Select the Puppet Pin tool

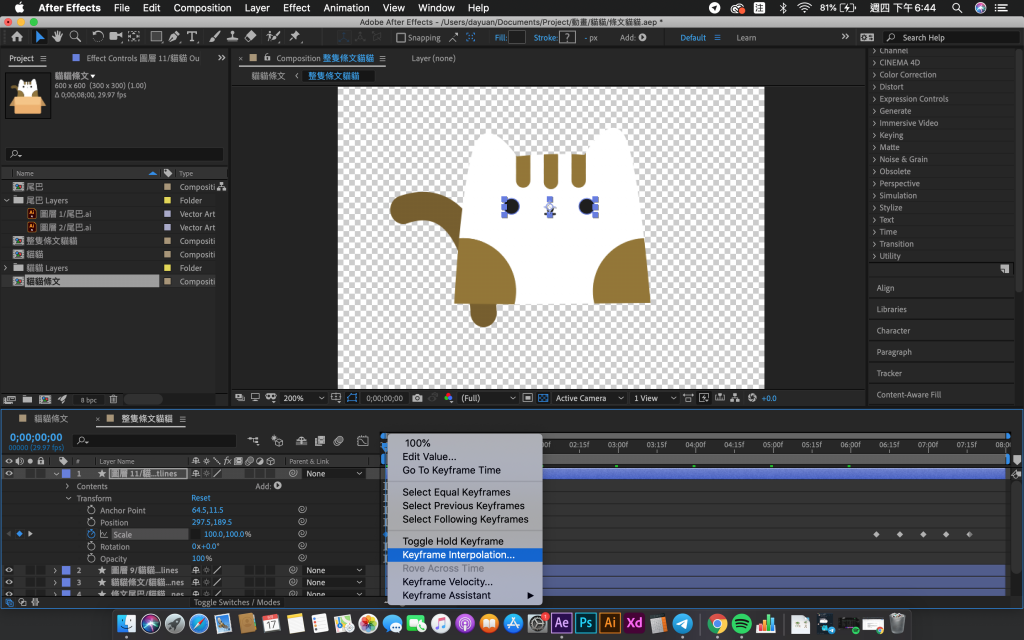tap(295, 37)
